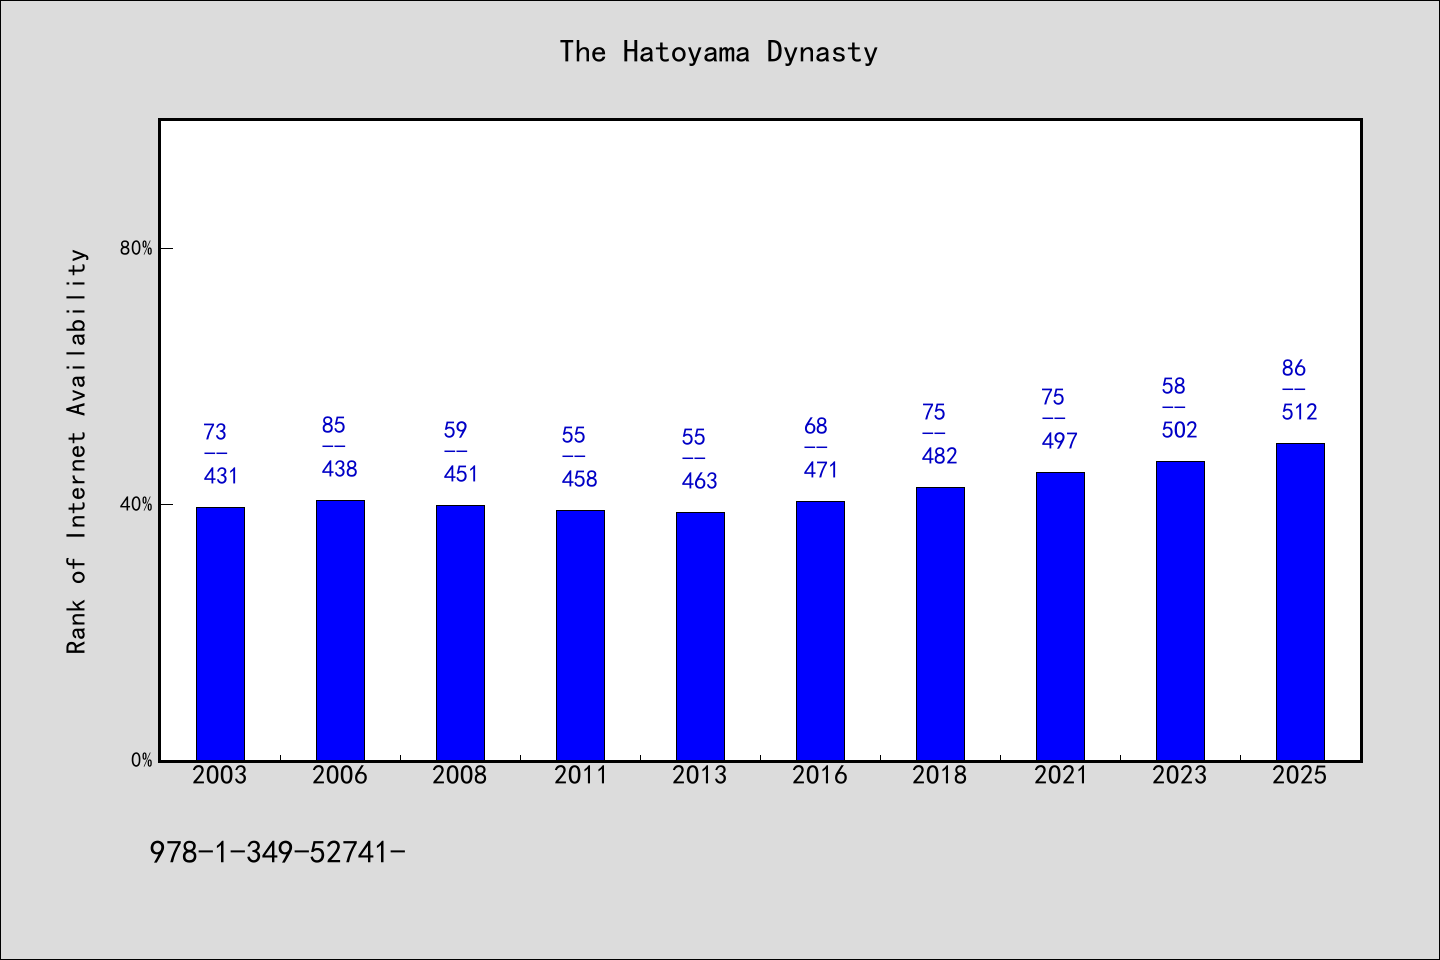Image resolution: width=1440 pixels, height=960 pixels.
Task: Select the 2023 bar
Action: tap(1180, 611)
